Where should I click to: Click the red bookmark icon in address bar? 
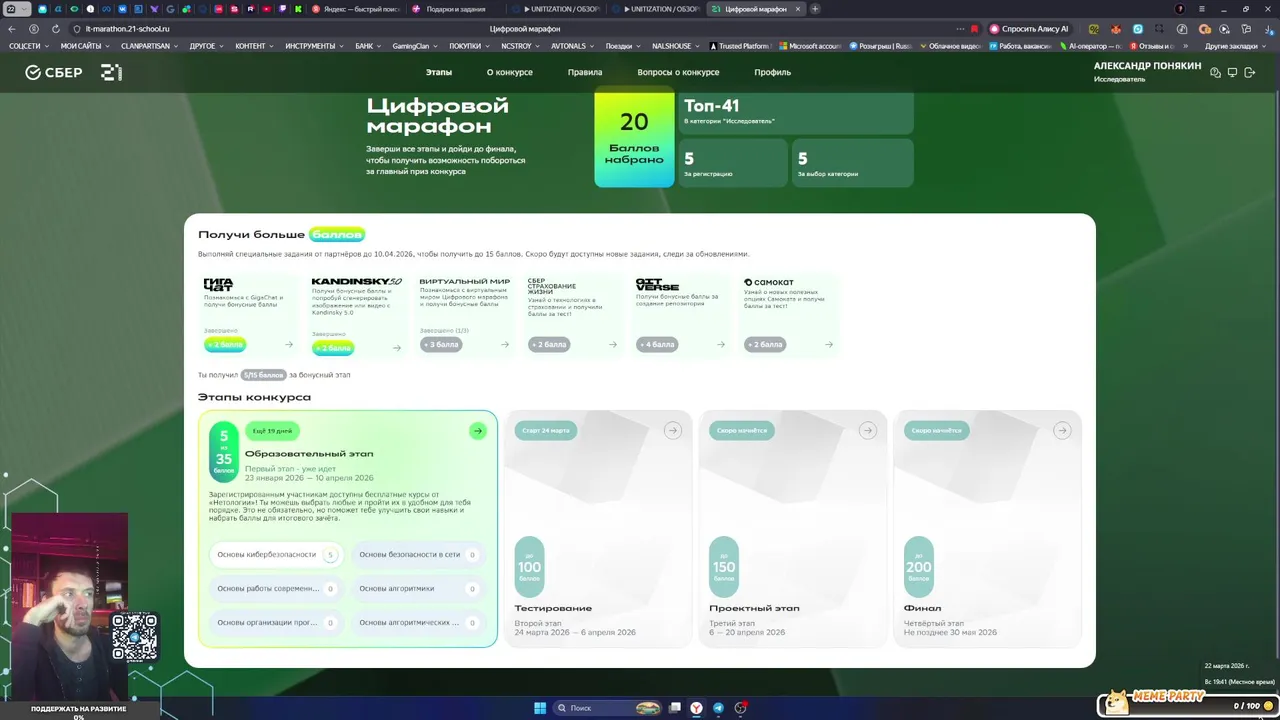(975, 29)
